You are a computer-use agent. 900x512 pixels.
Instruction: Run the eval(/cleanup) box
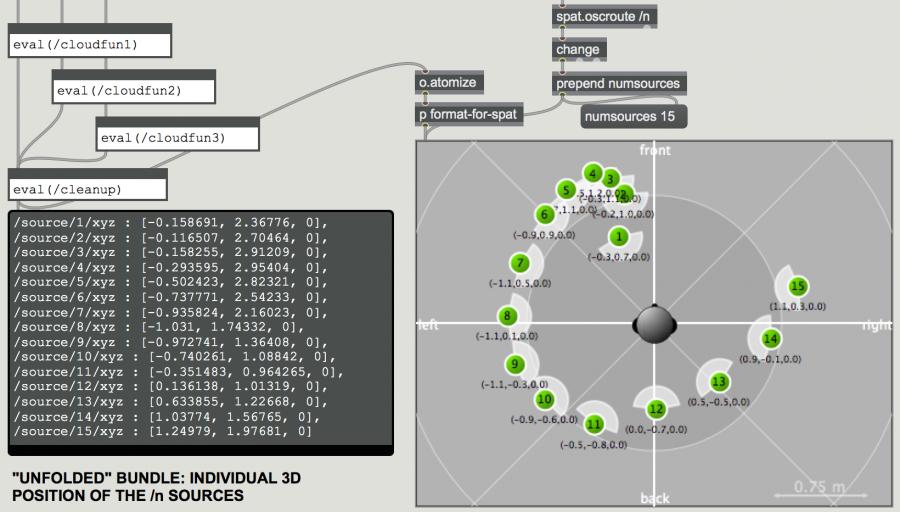click(89, 187)
